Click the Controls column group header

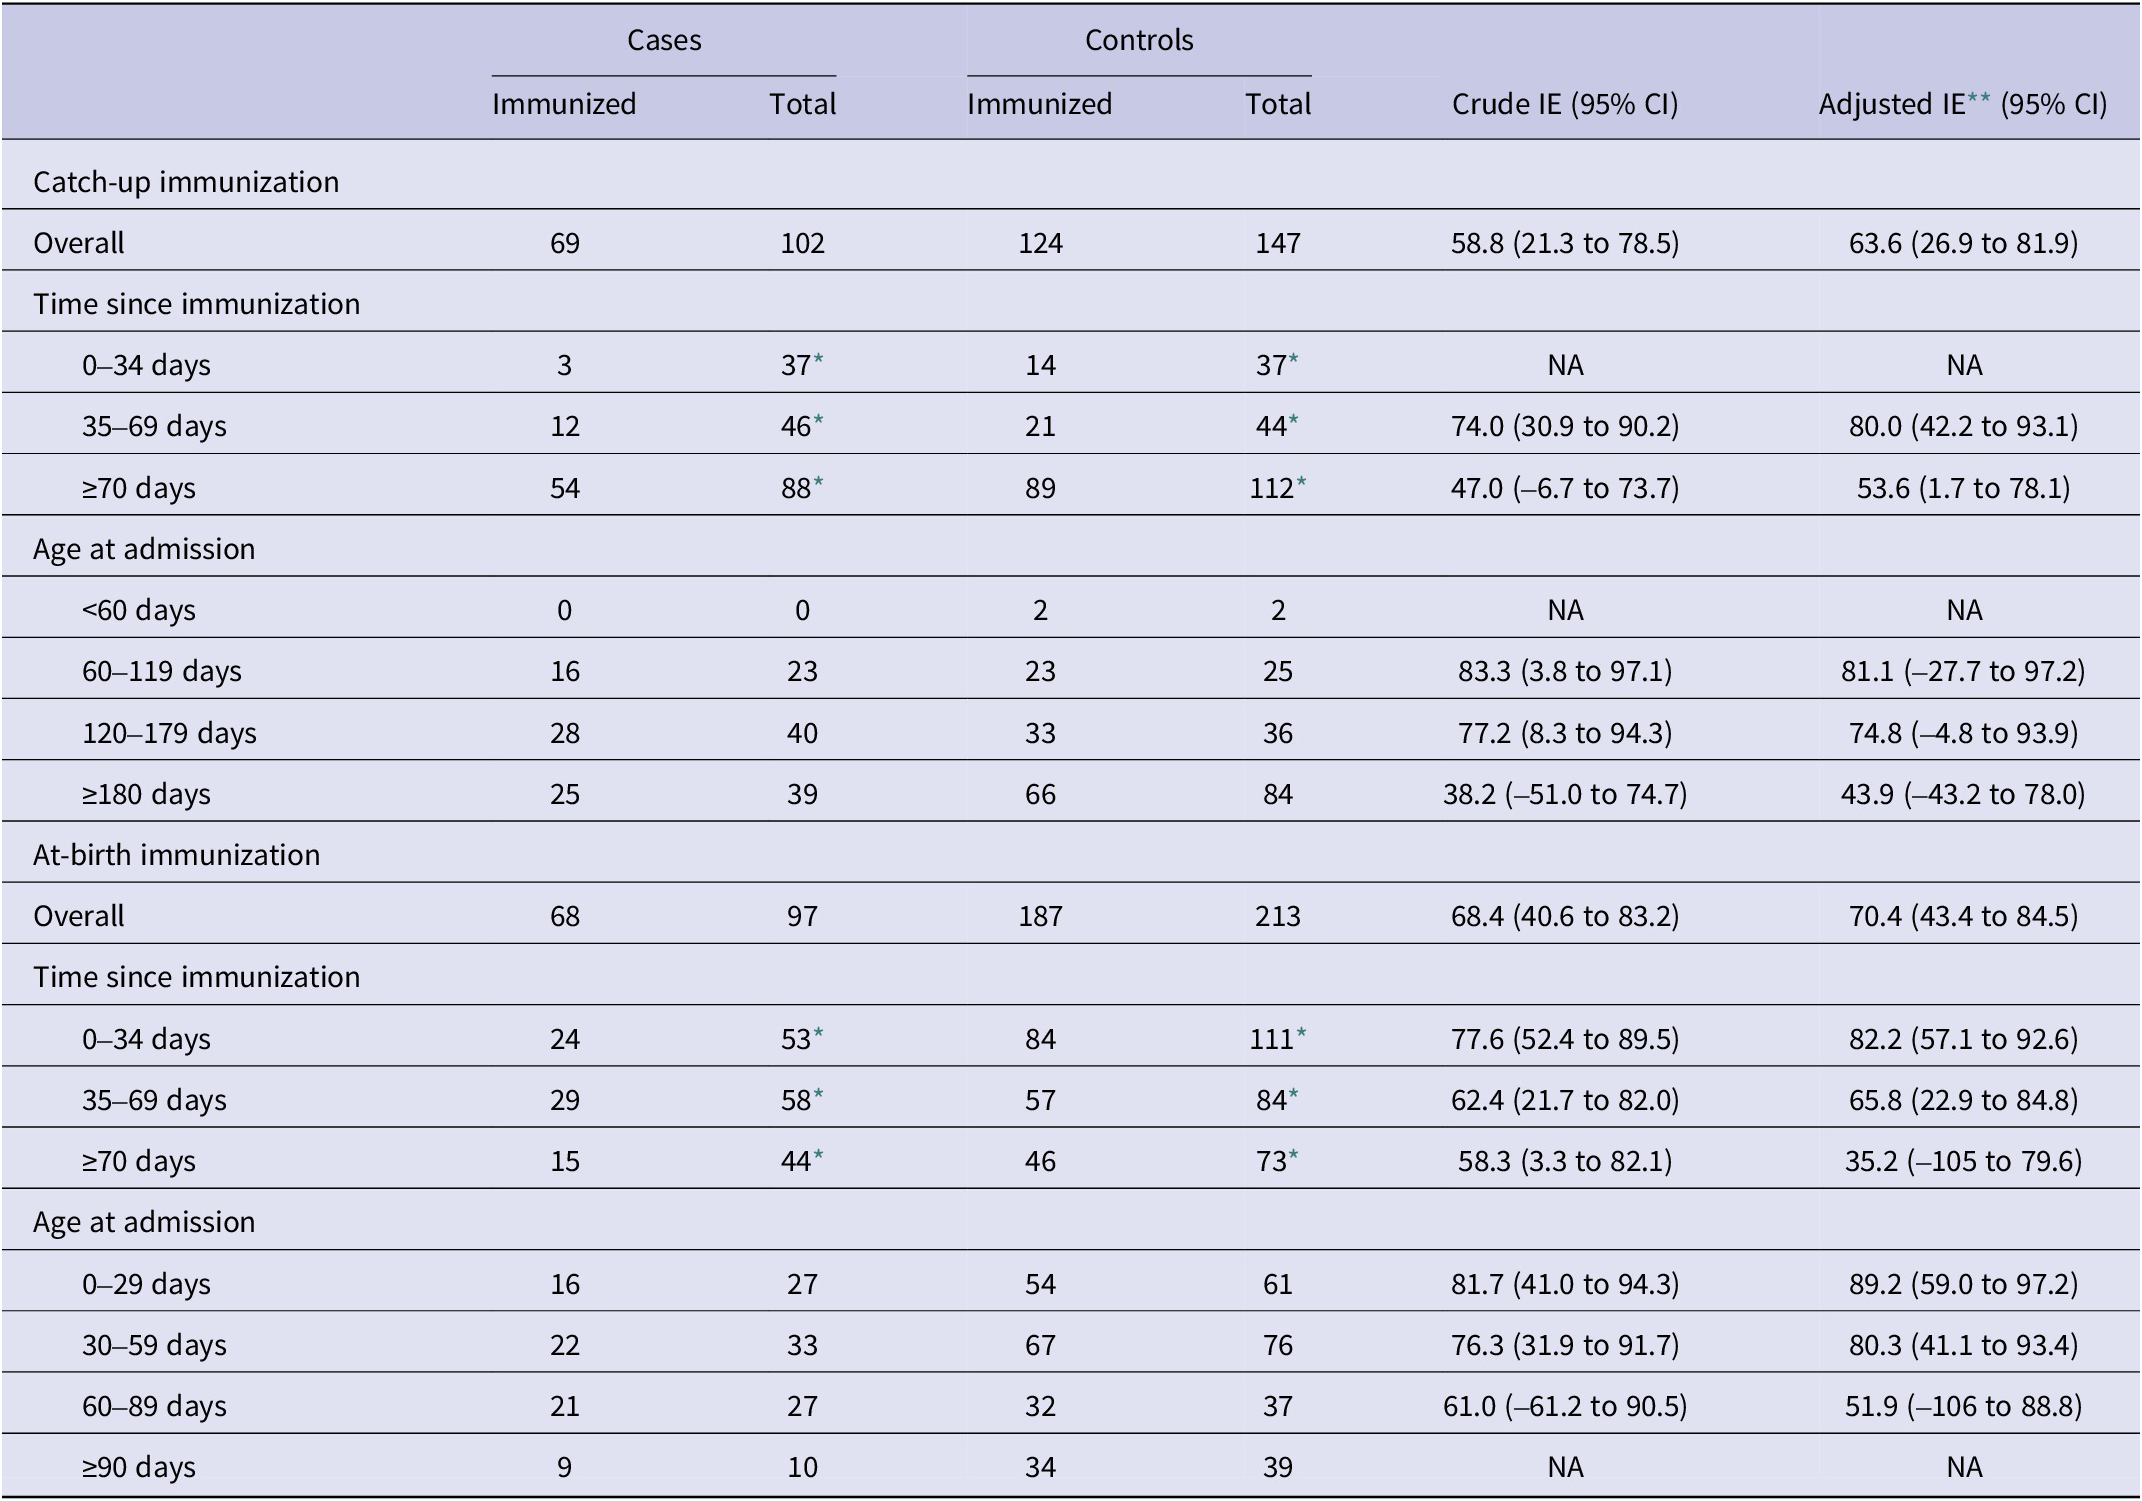click(x=1139, y=41)
